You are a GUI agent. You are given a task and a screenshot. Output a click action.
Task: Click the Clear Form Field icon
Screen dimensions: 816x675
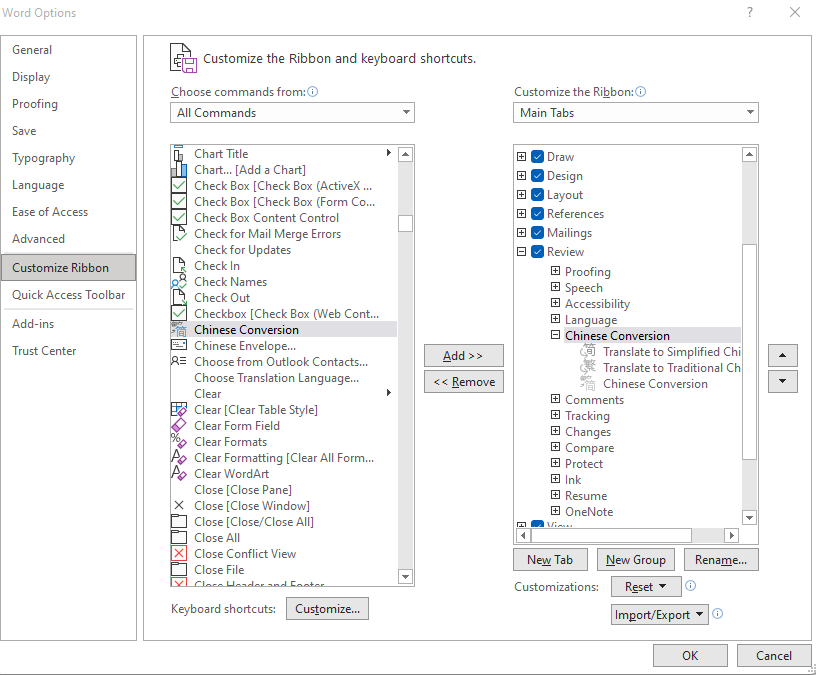(179, 426)
